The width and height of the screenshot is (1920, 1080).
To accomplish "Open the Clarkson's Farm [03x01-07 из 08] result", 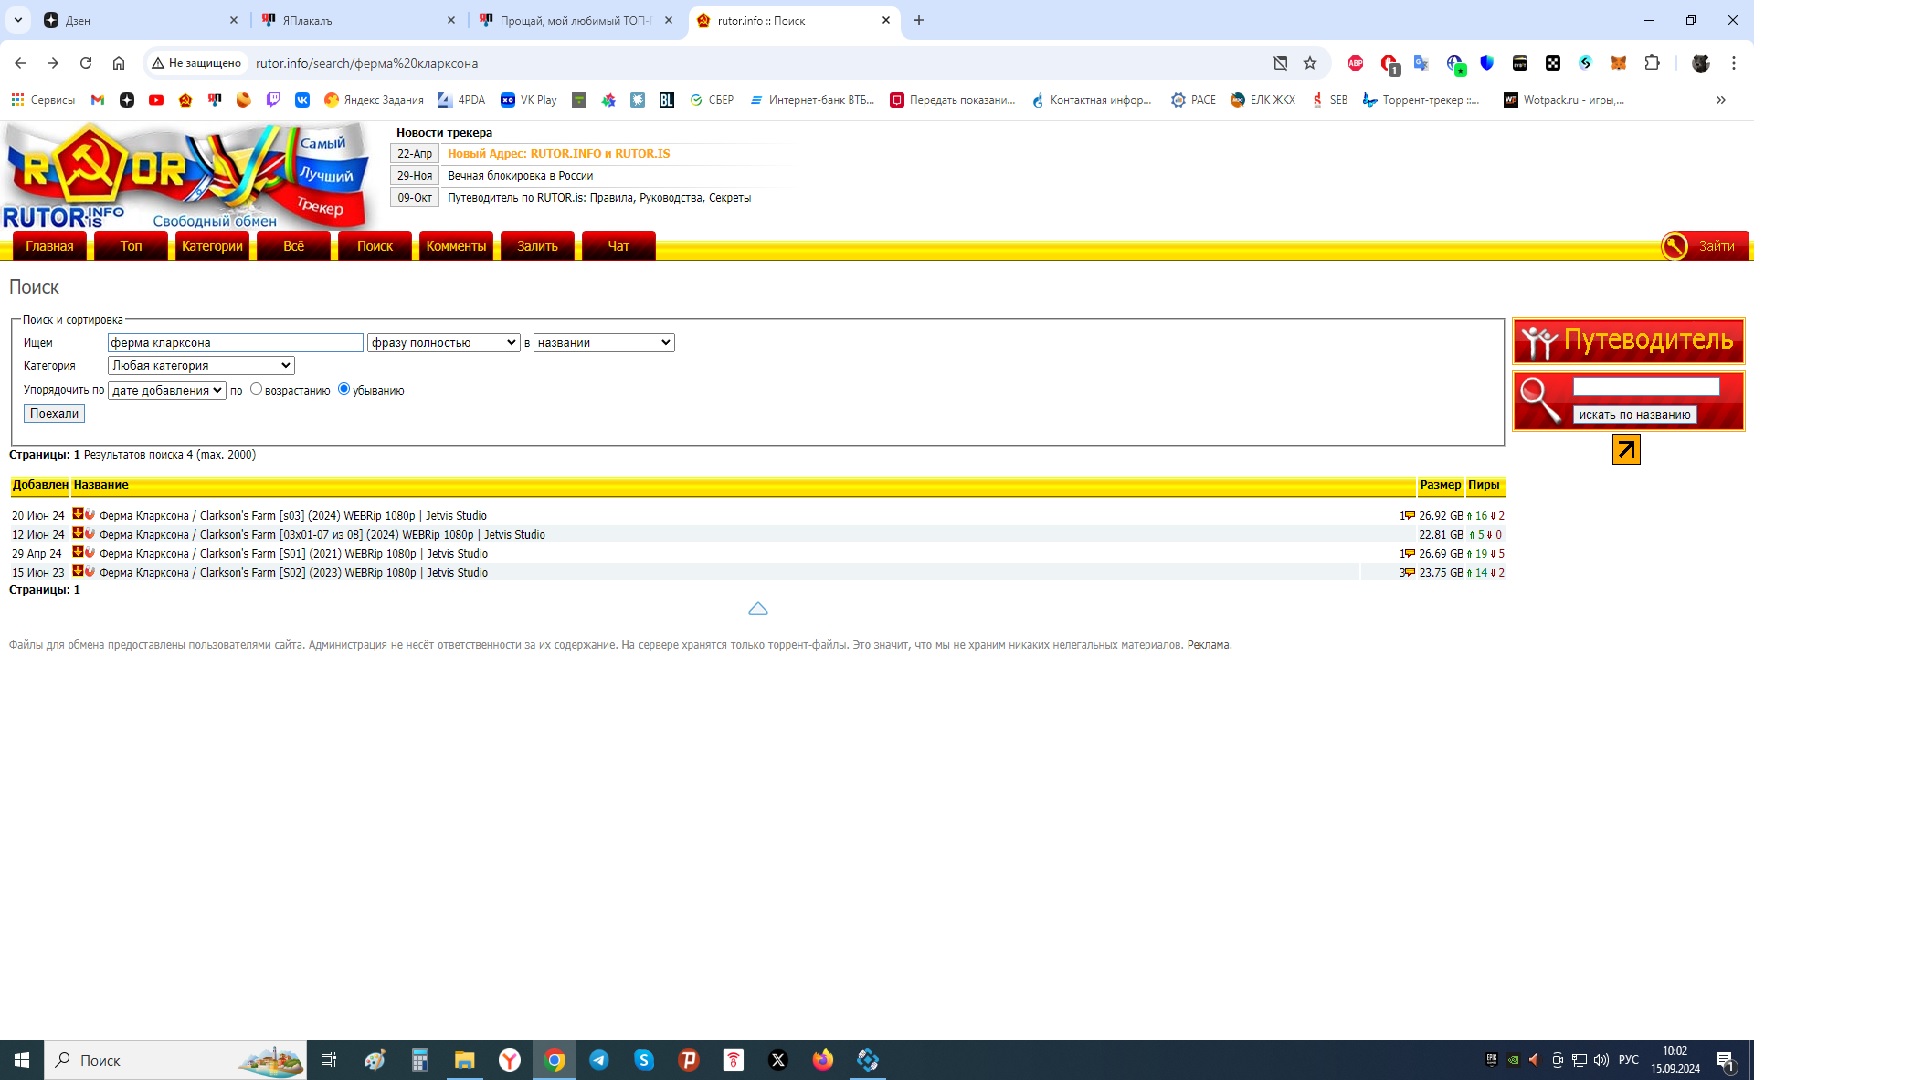I will click(322, 535).
